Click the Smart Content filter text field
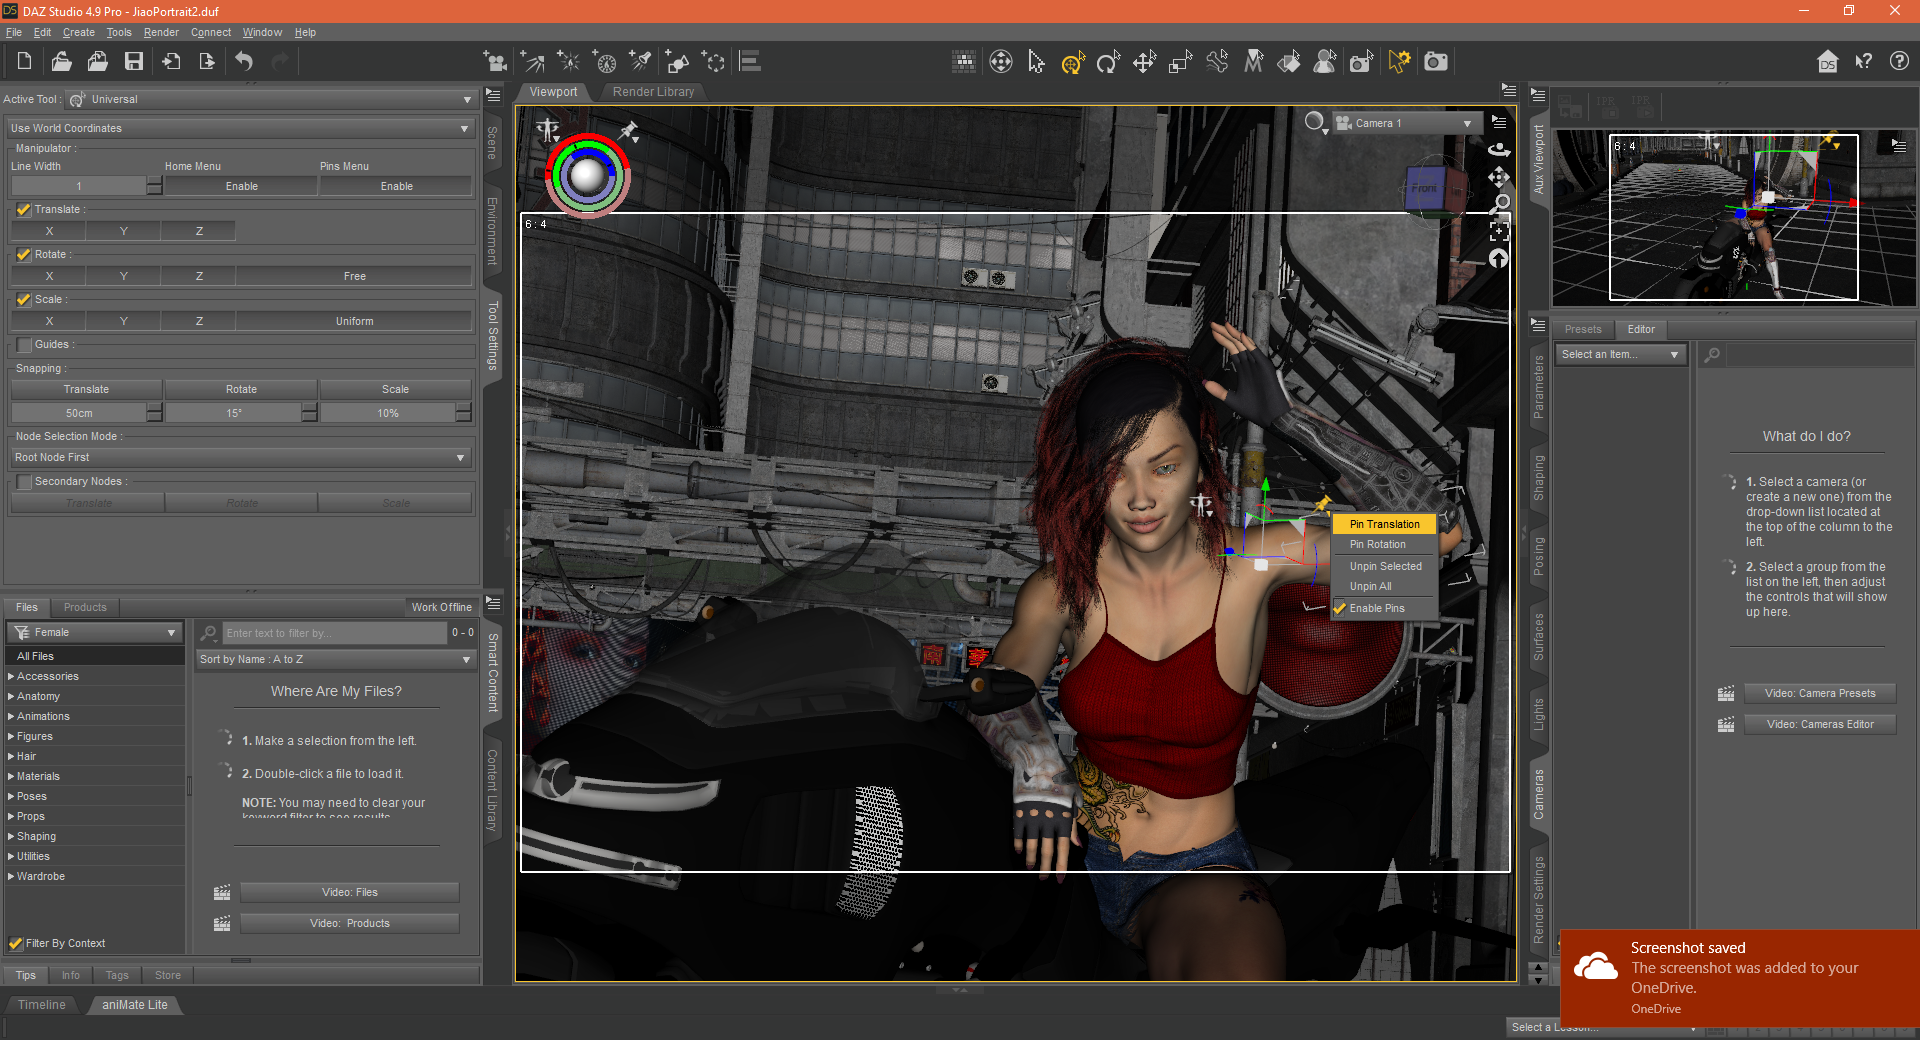Viewport: 1920px width, 1040px height. pyautogui.click(x=333, y=633)
